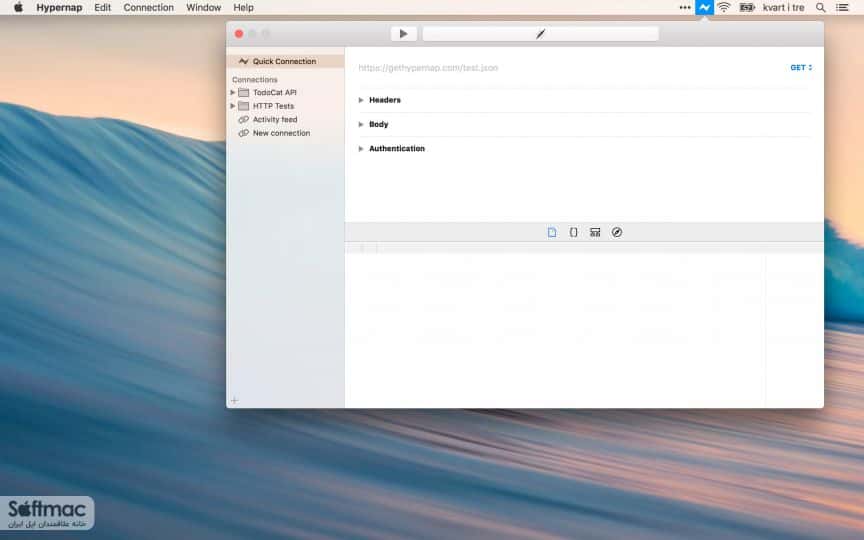Open the Window menu
864x540 pixels.
(203, 8)
